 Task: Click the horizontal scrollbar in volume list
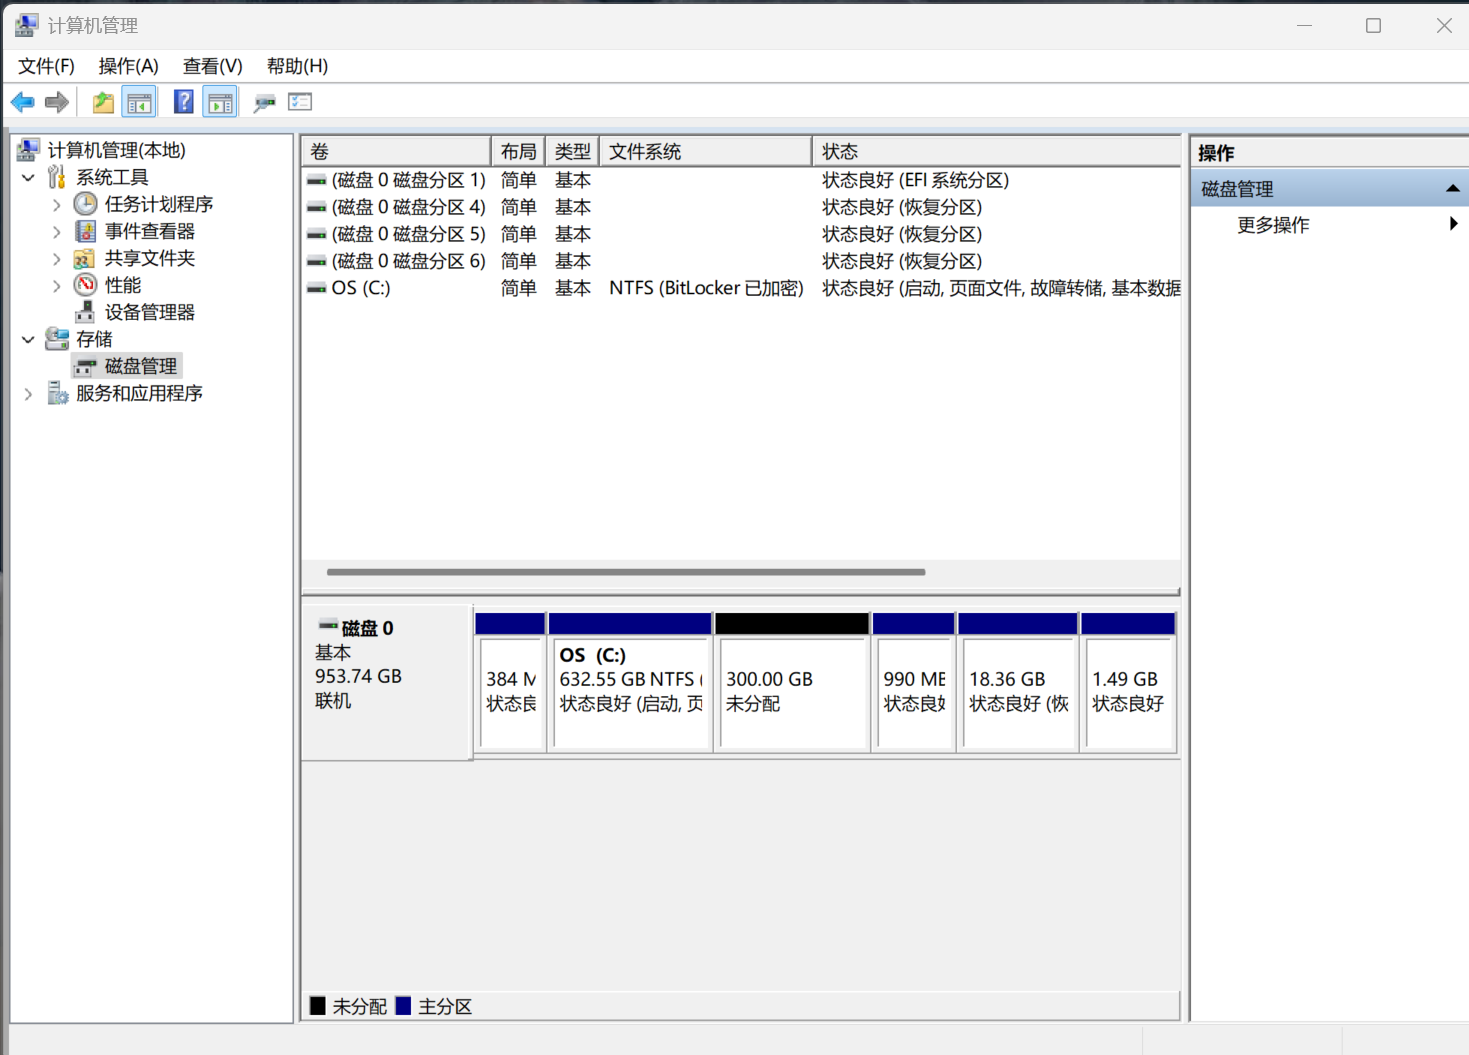(x=626, y=572)
